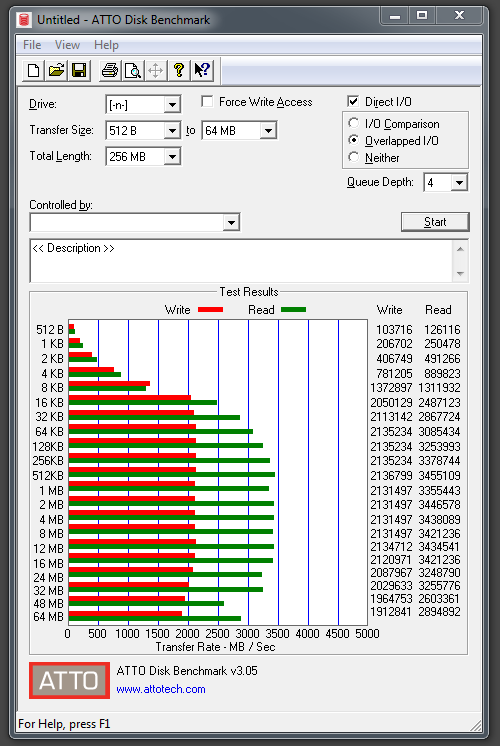Select the Overlapped I/O radio button
Screen dimensions: 500x746
tap(353, 140)
